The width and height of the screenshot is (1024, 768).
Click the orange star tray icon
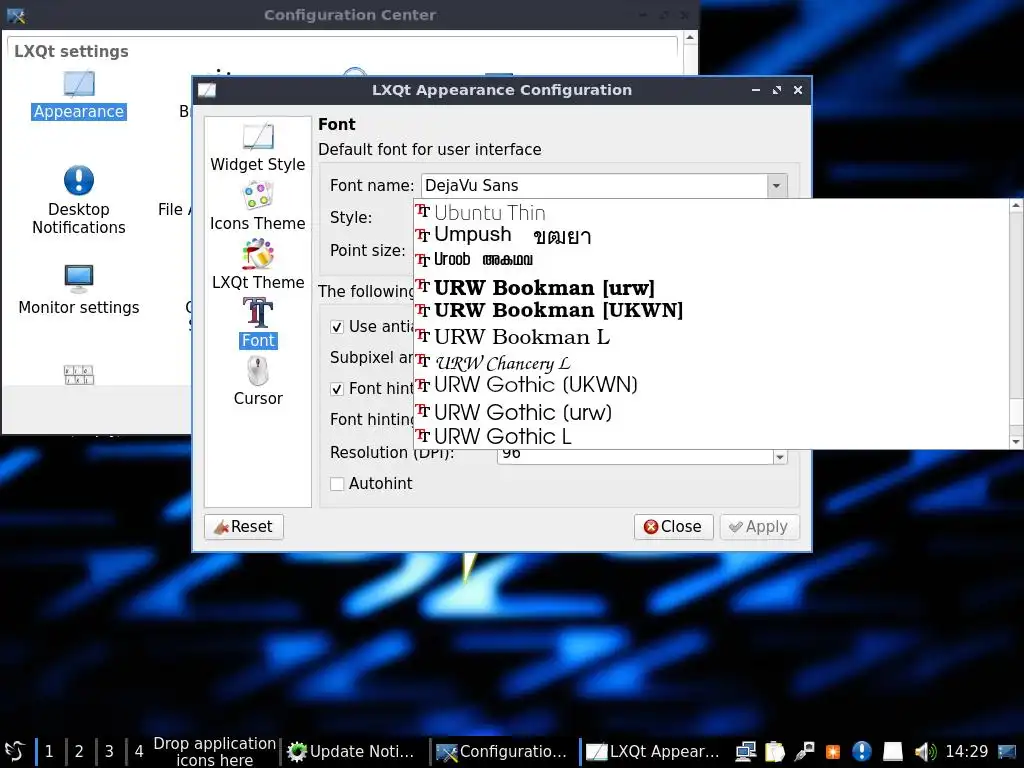pos(833,752)
